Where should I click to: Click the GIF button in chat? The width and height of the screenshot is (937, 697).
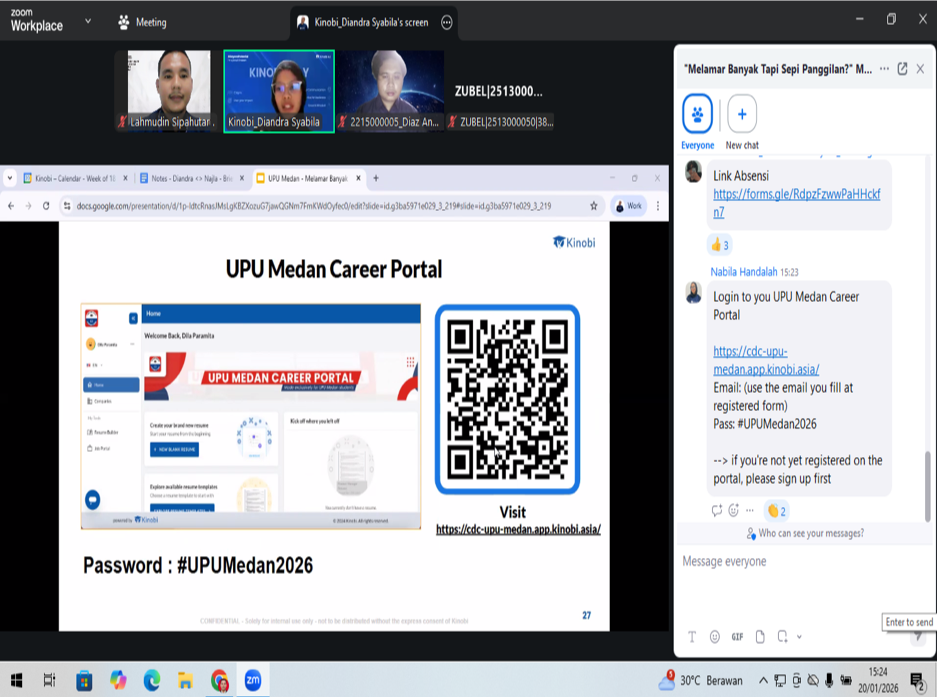point(737,637)
